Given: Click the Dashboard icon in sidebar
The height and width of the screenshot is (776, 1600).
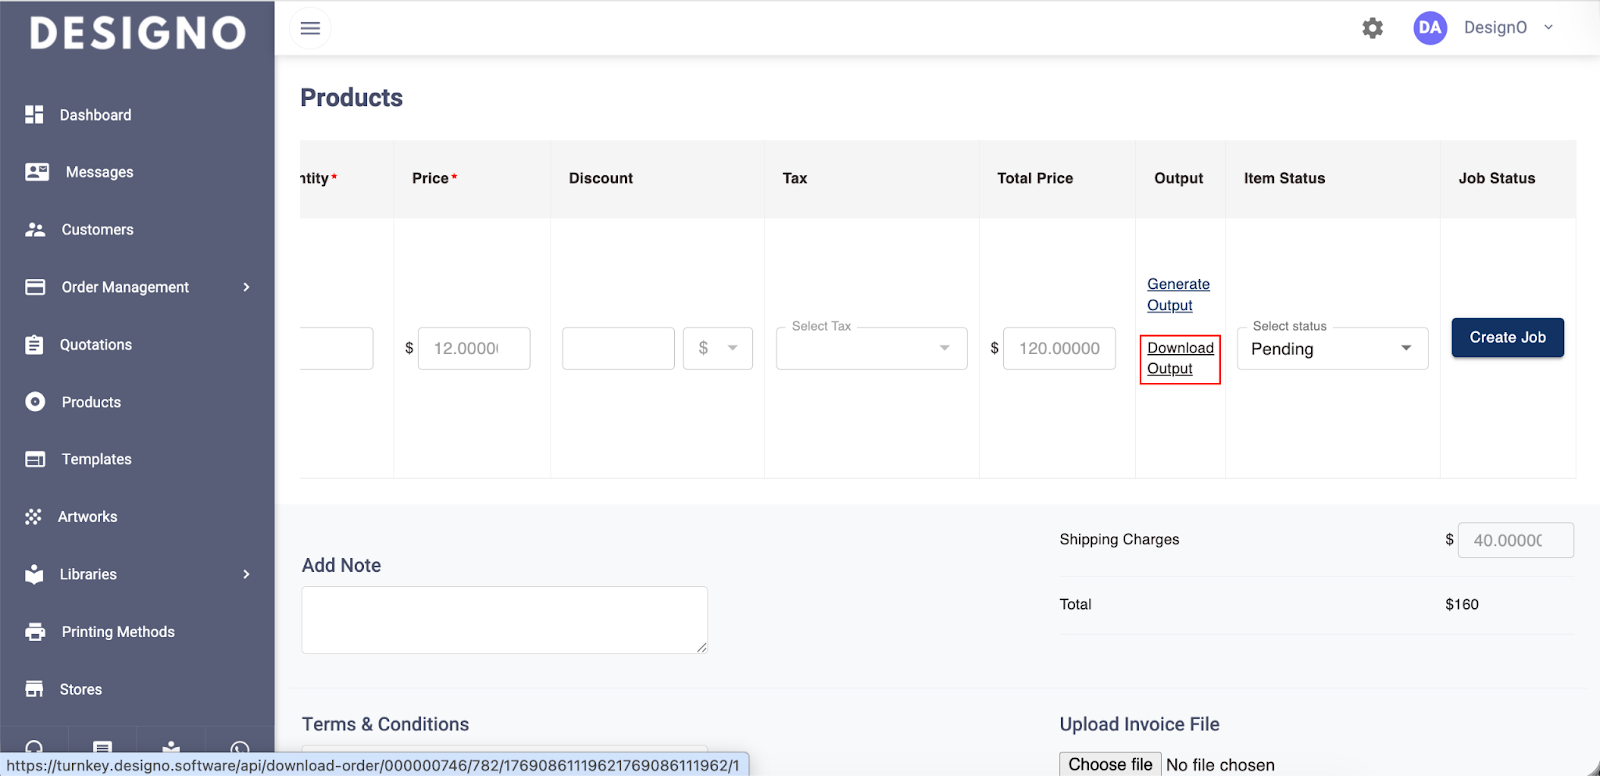Looking at the screenshot, I should click(x=34, y=115).
